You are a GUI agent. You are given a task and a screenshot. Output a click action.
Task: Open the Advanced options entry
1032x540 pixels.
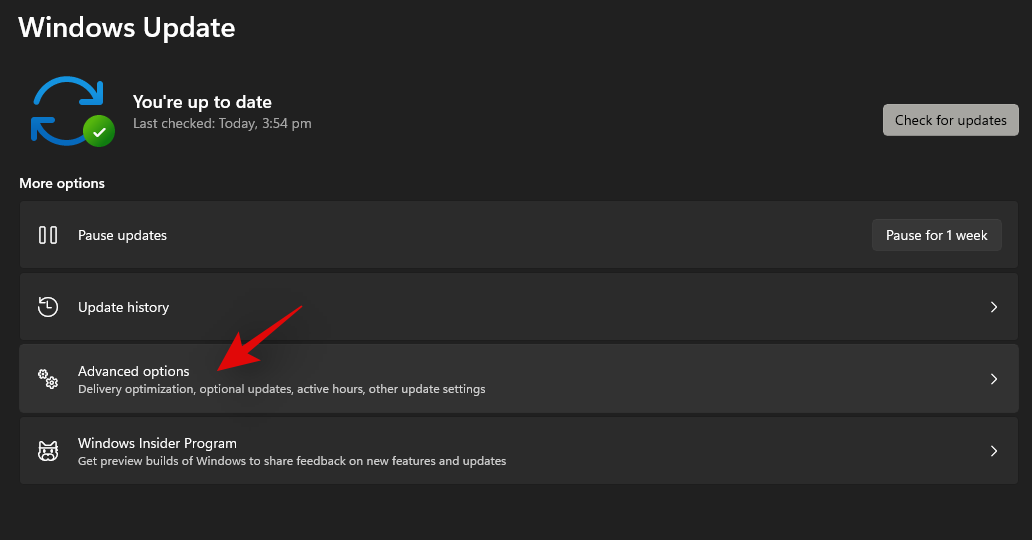click(x=133, y=371)
